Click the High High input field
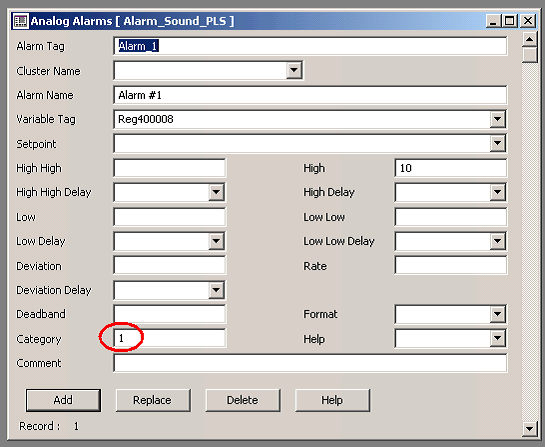The image size is (545, 447). (x=169, y=168)
